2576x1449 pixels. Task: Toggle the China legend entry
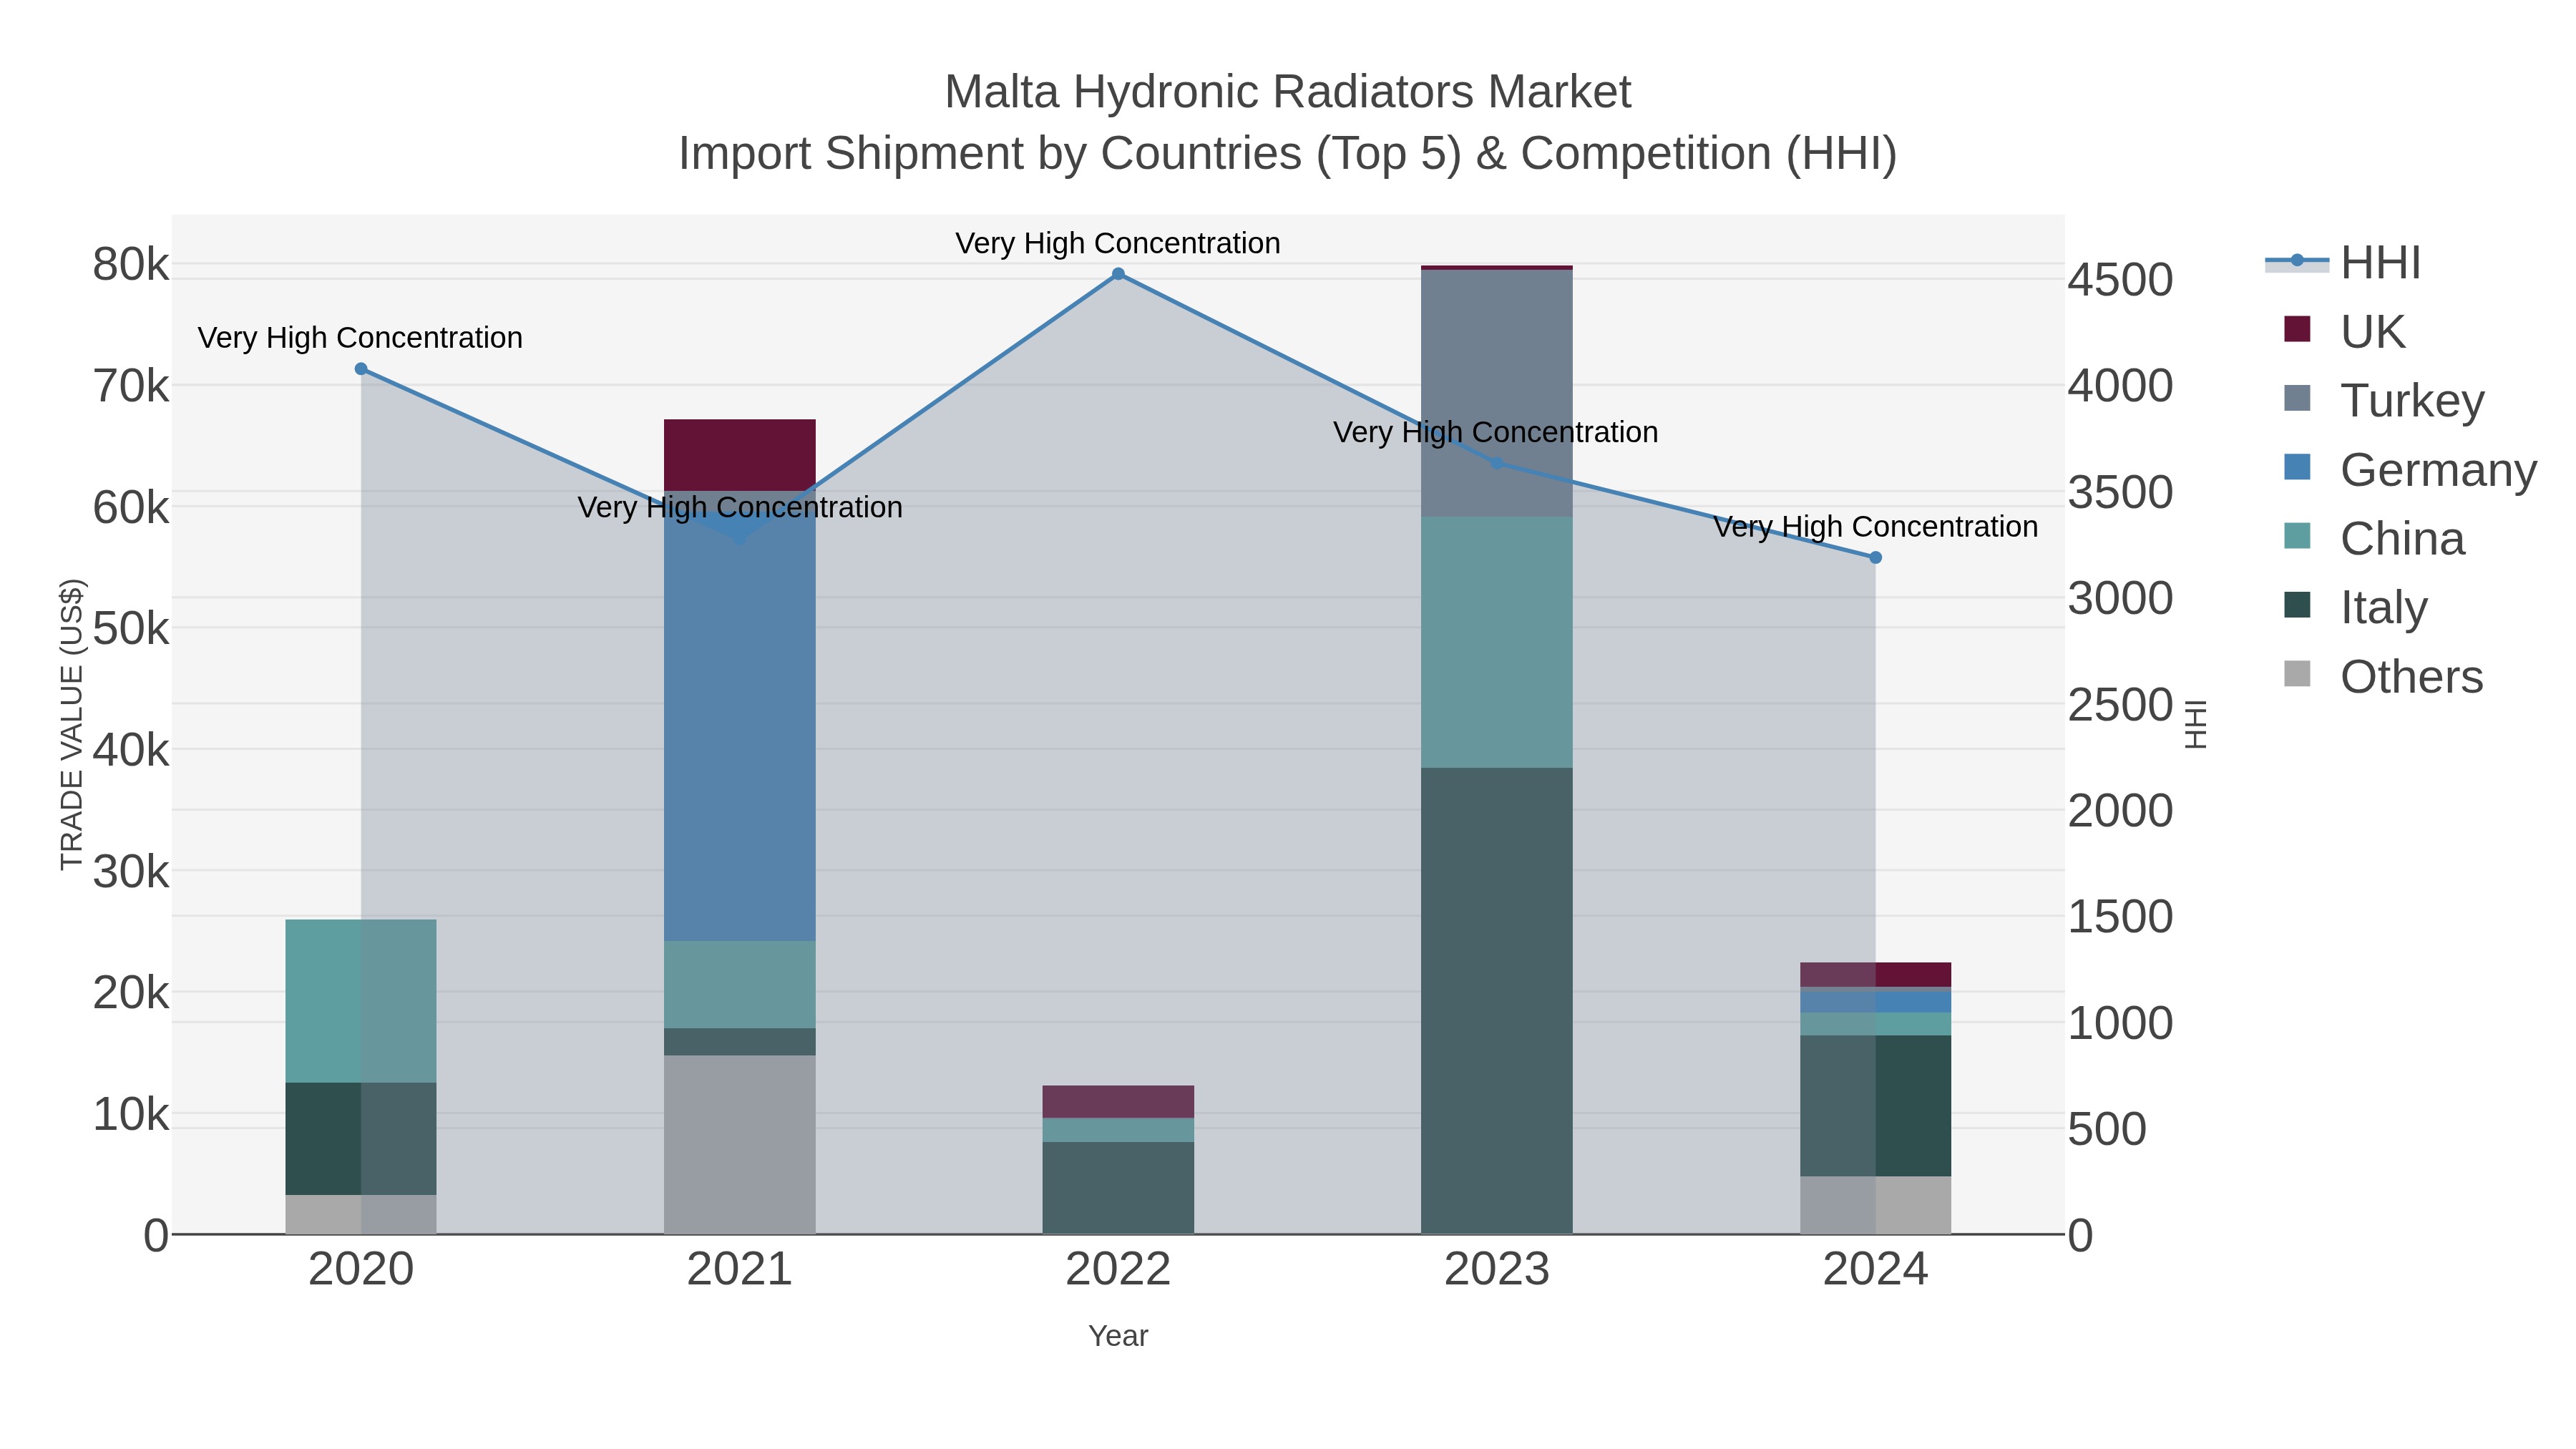coord(2374,538)
